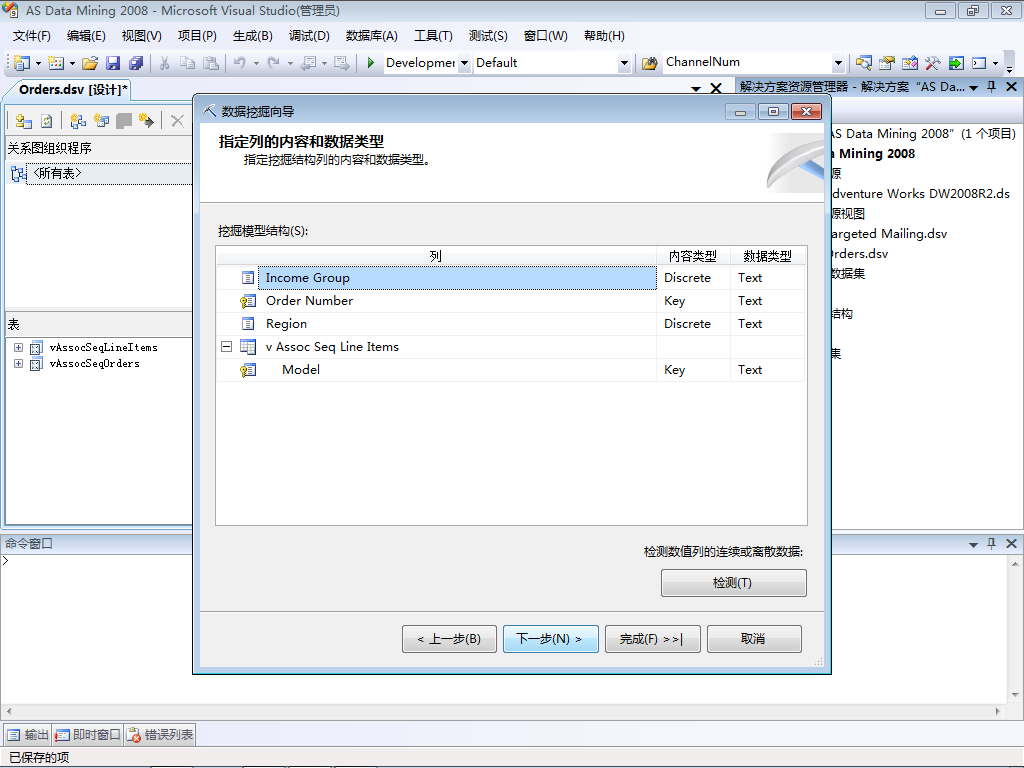The width and height of the screenshot is (1024, 768).
Task: Click the 完成(F) finish button
Action: point(652,639)
